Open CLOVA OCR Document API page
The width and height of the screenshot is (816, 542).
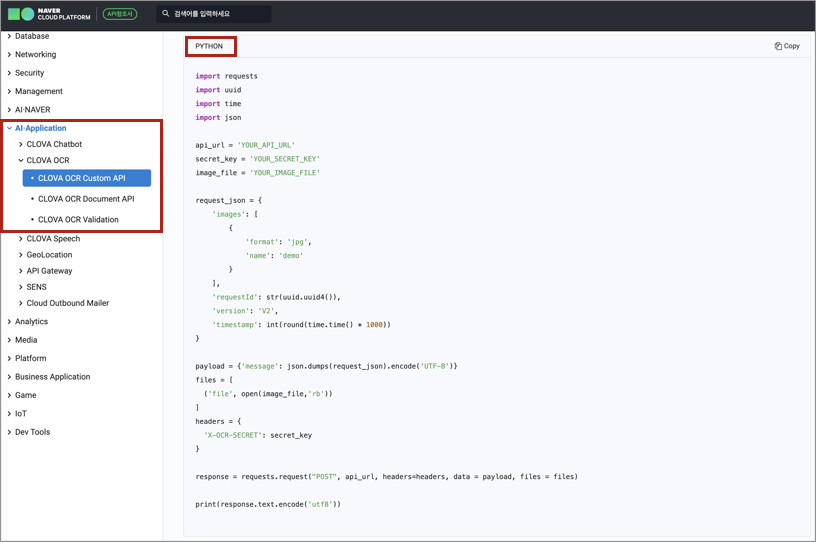[86, 199]
